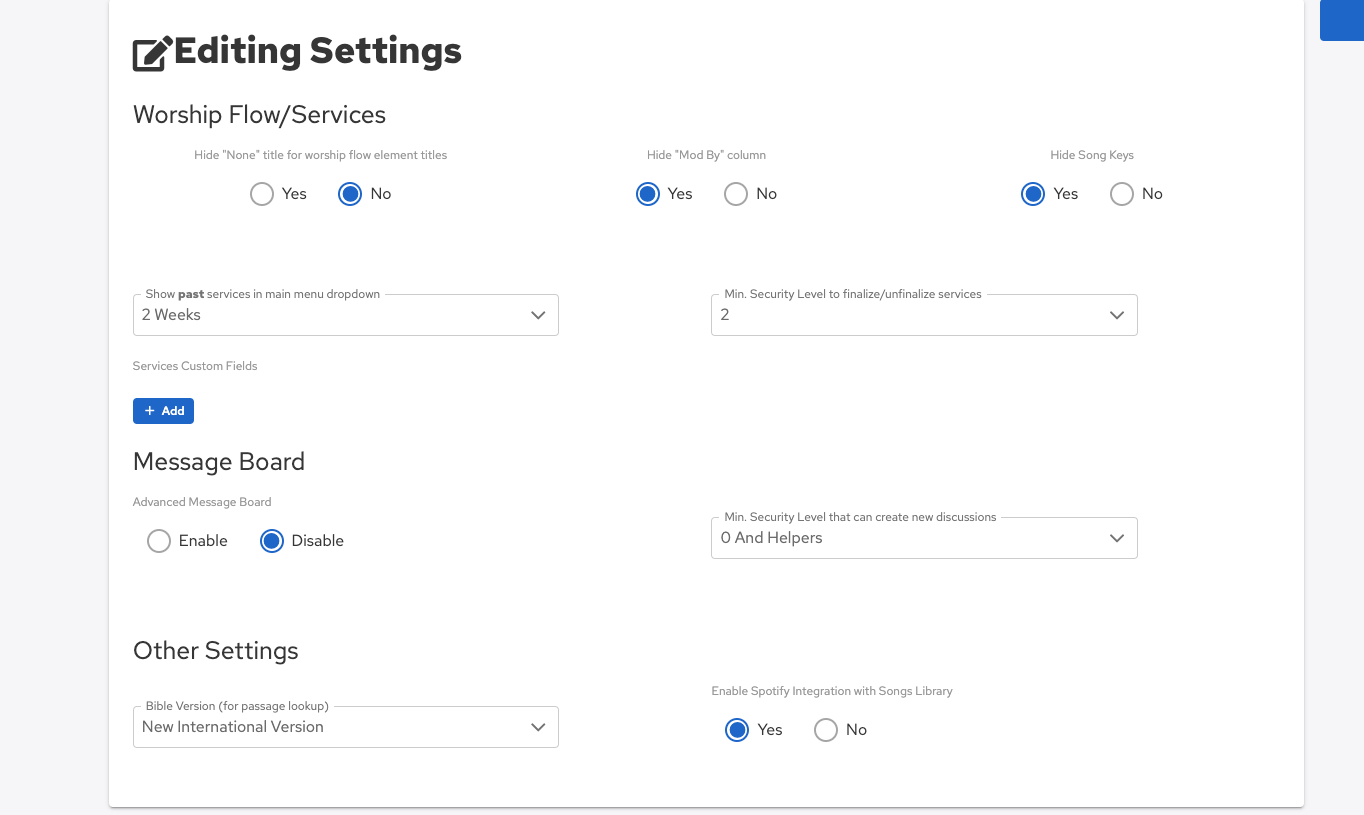Enable the Advanced Message Board
Screen dimensions: 1364x815
coord(159,541)
